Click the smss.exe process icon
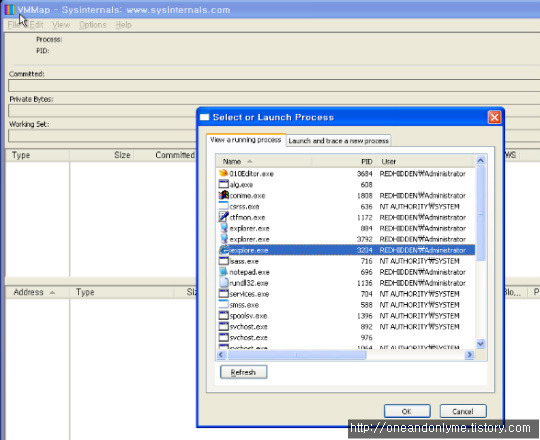Screen dimensions: 540x440 click(x=224, y=304)
